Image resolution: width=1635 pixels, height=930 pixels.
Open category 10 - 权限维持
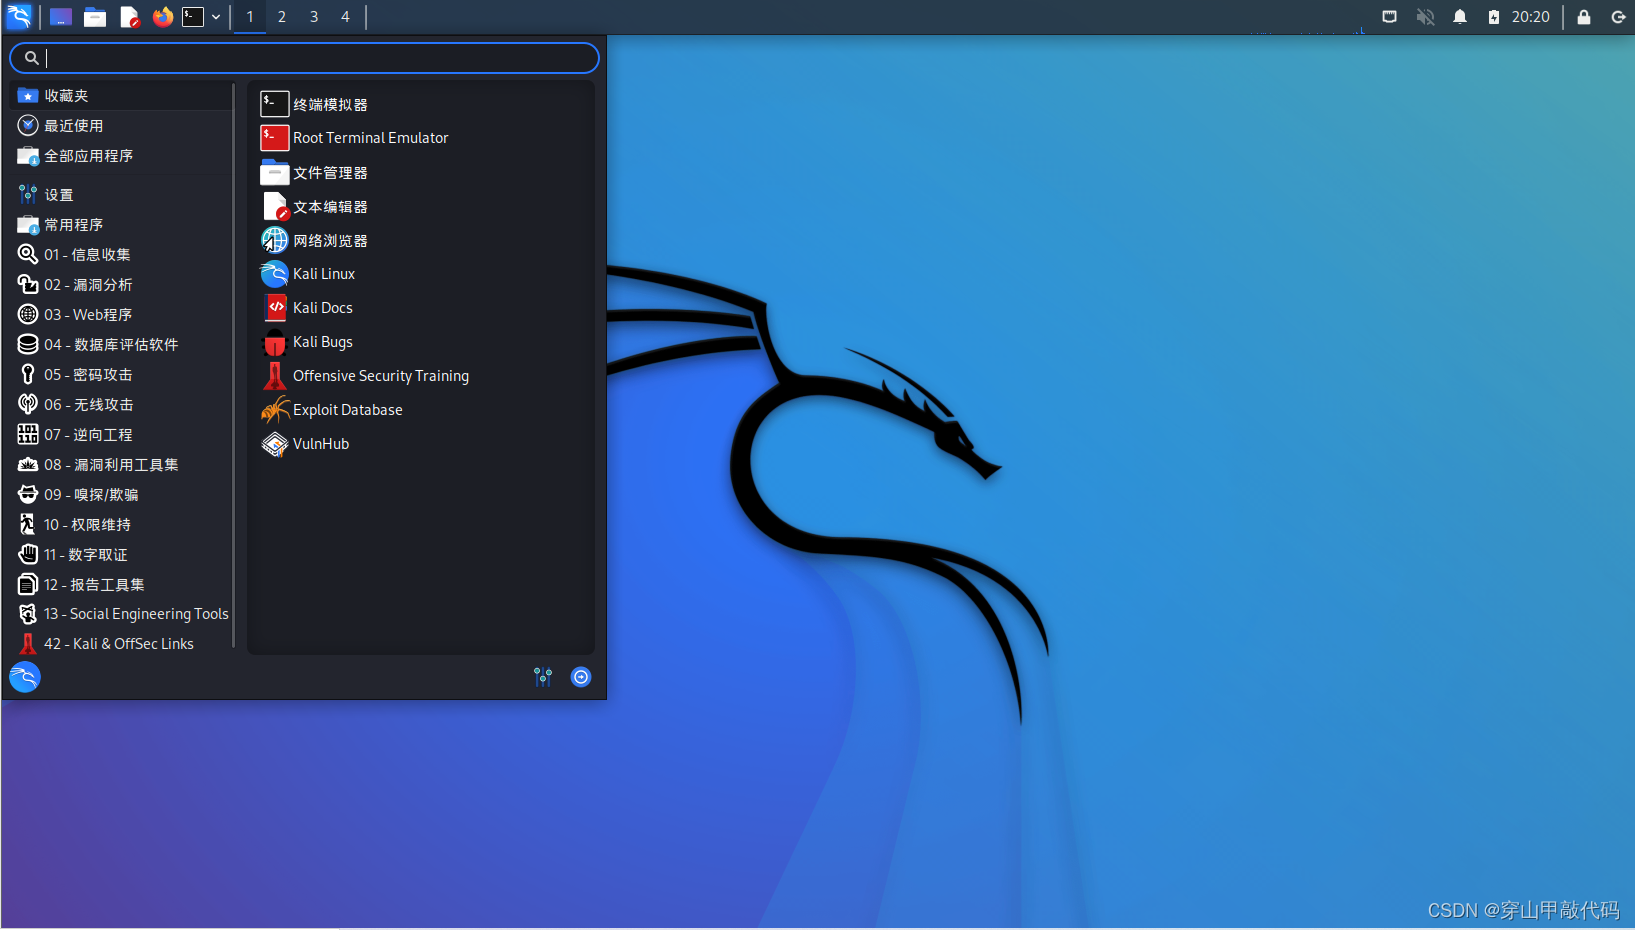point(121,525)
